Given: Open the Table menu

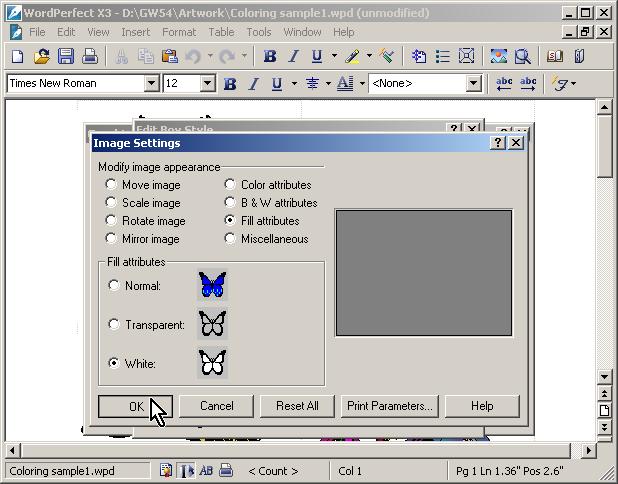Looking at the screenshot, I should pos(221,32).
